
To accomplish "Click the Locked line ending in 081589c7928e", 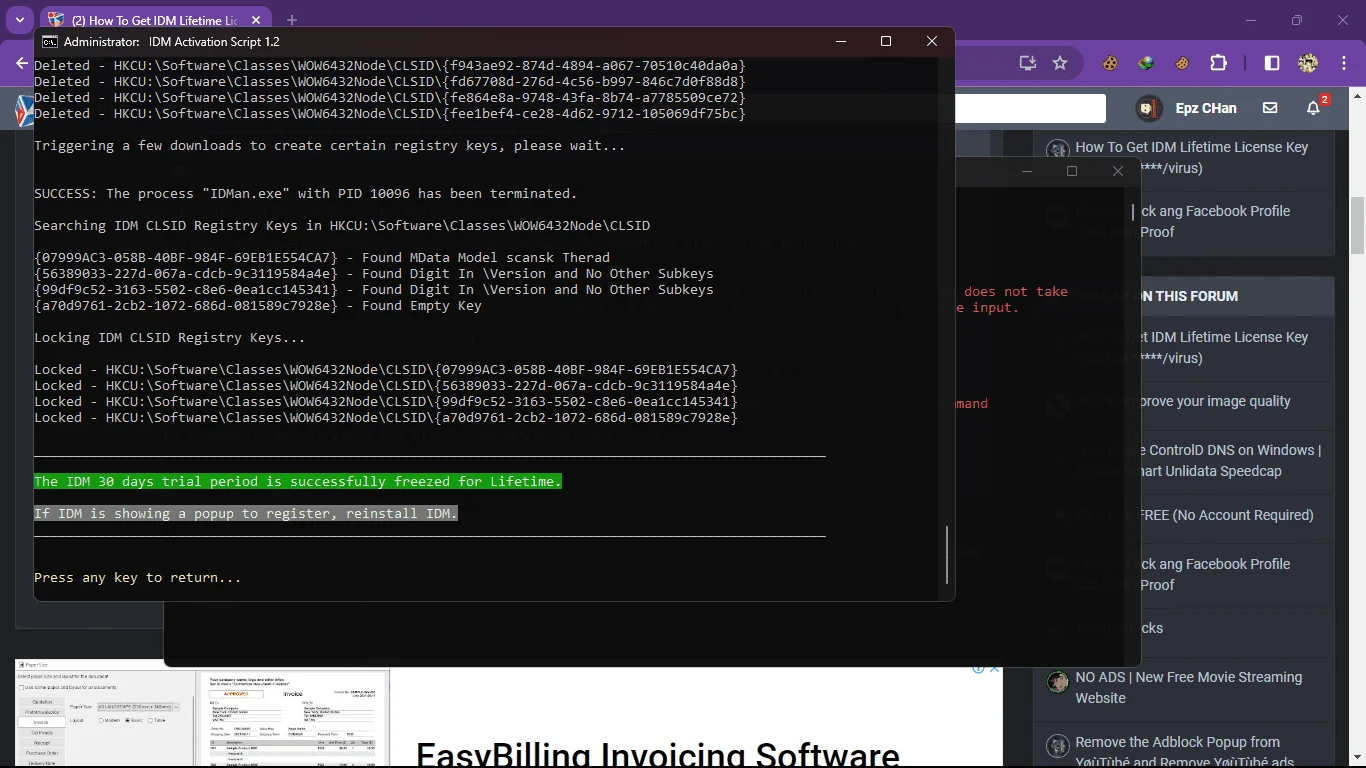I will (386, 417).
